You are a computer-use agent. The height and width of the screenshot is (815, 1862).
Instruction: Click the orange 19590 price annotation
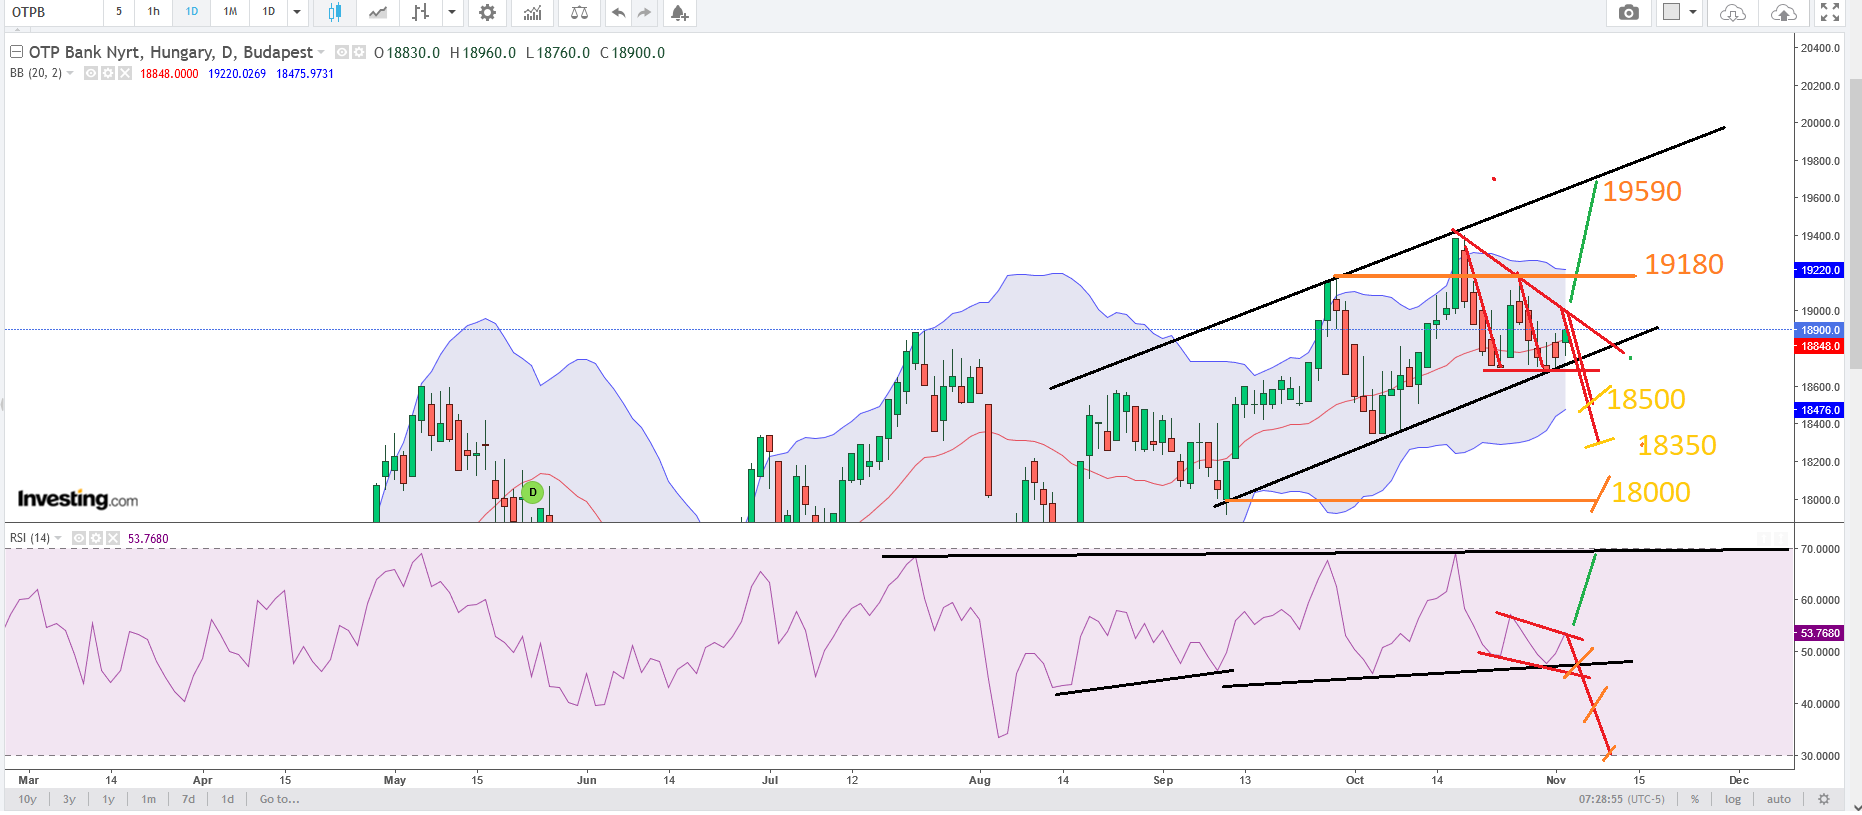pos(1642,191)
